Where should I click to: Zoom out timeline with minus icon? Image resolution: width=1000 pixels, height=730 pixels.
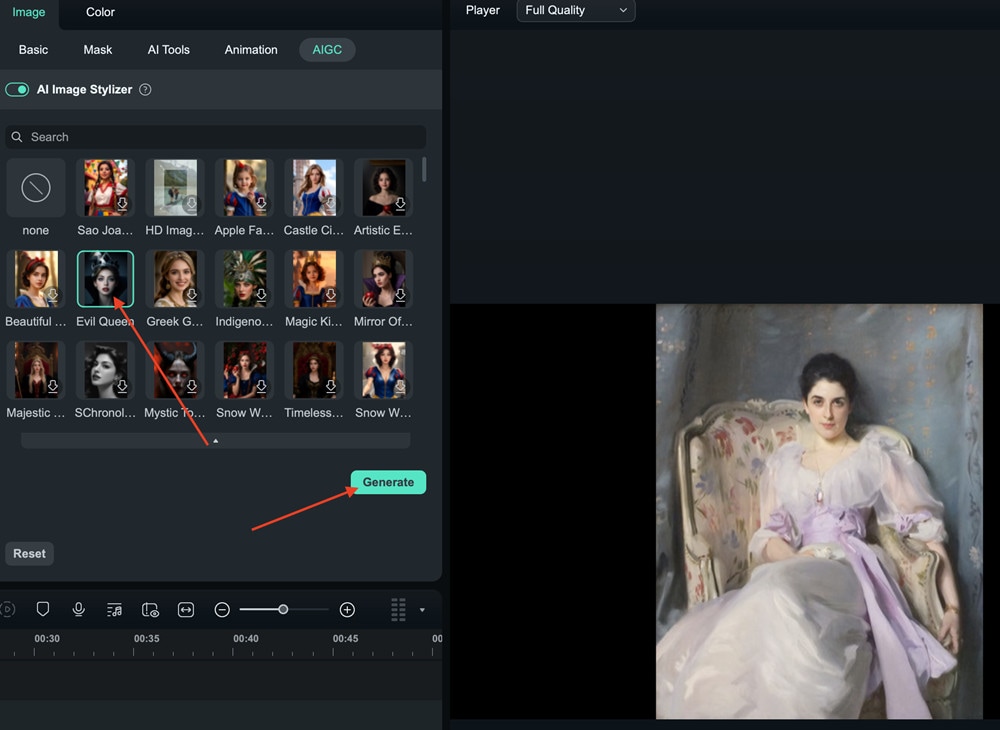click(222, 610)
